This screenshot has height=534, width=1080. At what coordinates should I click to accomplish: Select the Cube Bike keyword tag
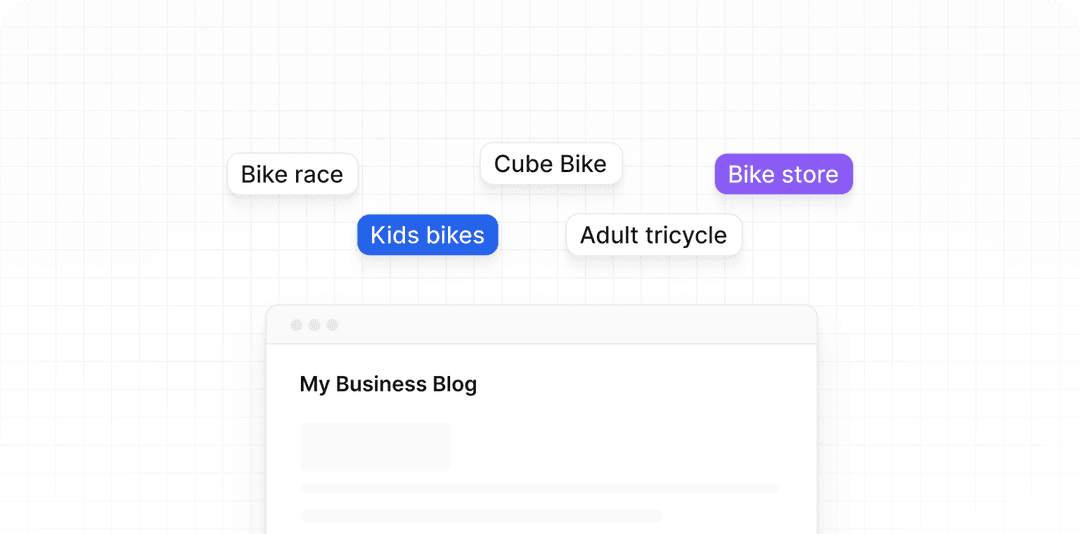[550, 164]
